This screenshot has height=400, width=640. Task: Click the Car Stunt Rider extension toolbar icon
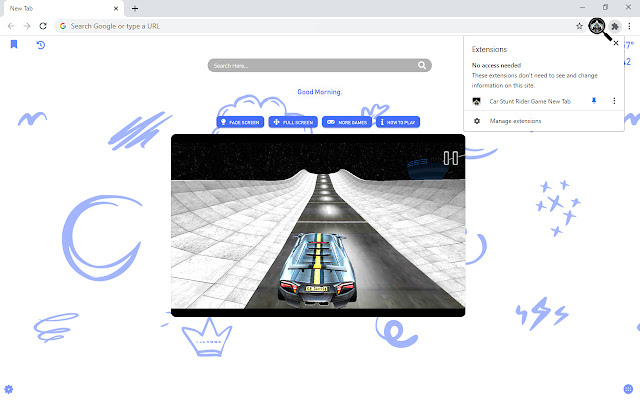click(x=597, y=25)
